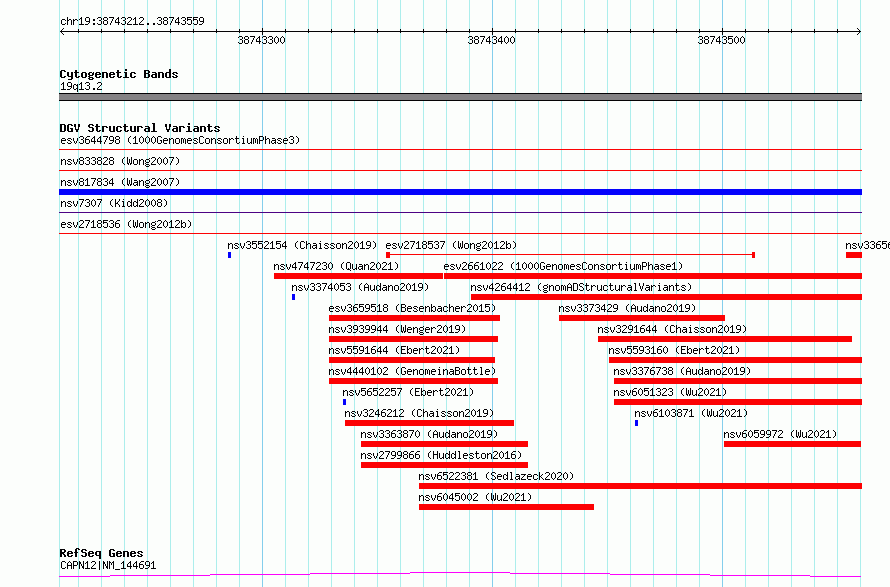Select the red nsv6522381 variant bar
The image size is (890, 587).
(640, 486)
